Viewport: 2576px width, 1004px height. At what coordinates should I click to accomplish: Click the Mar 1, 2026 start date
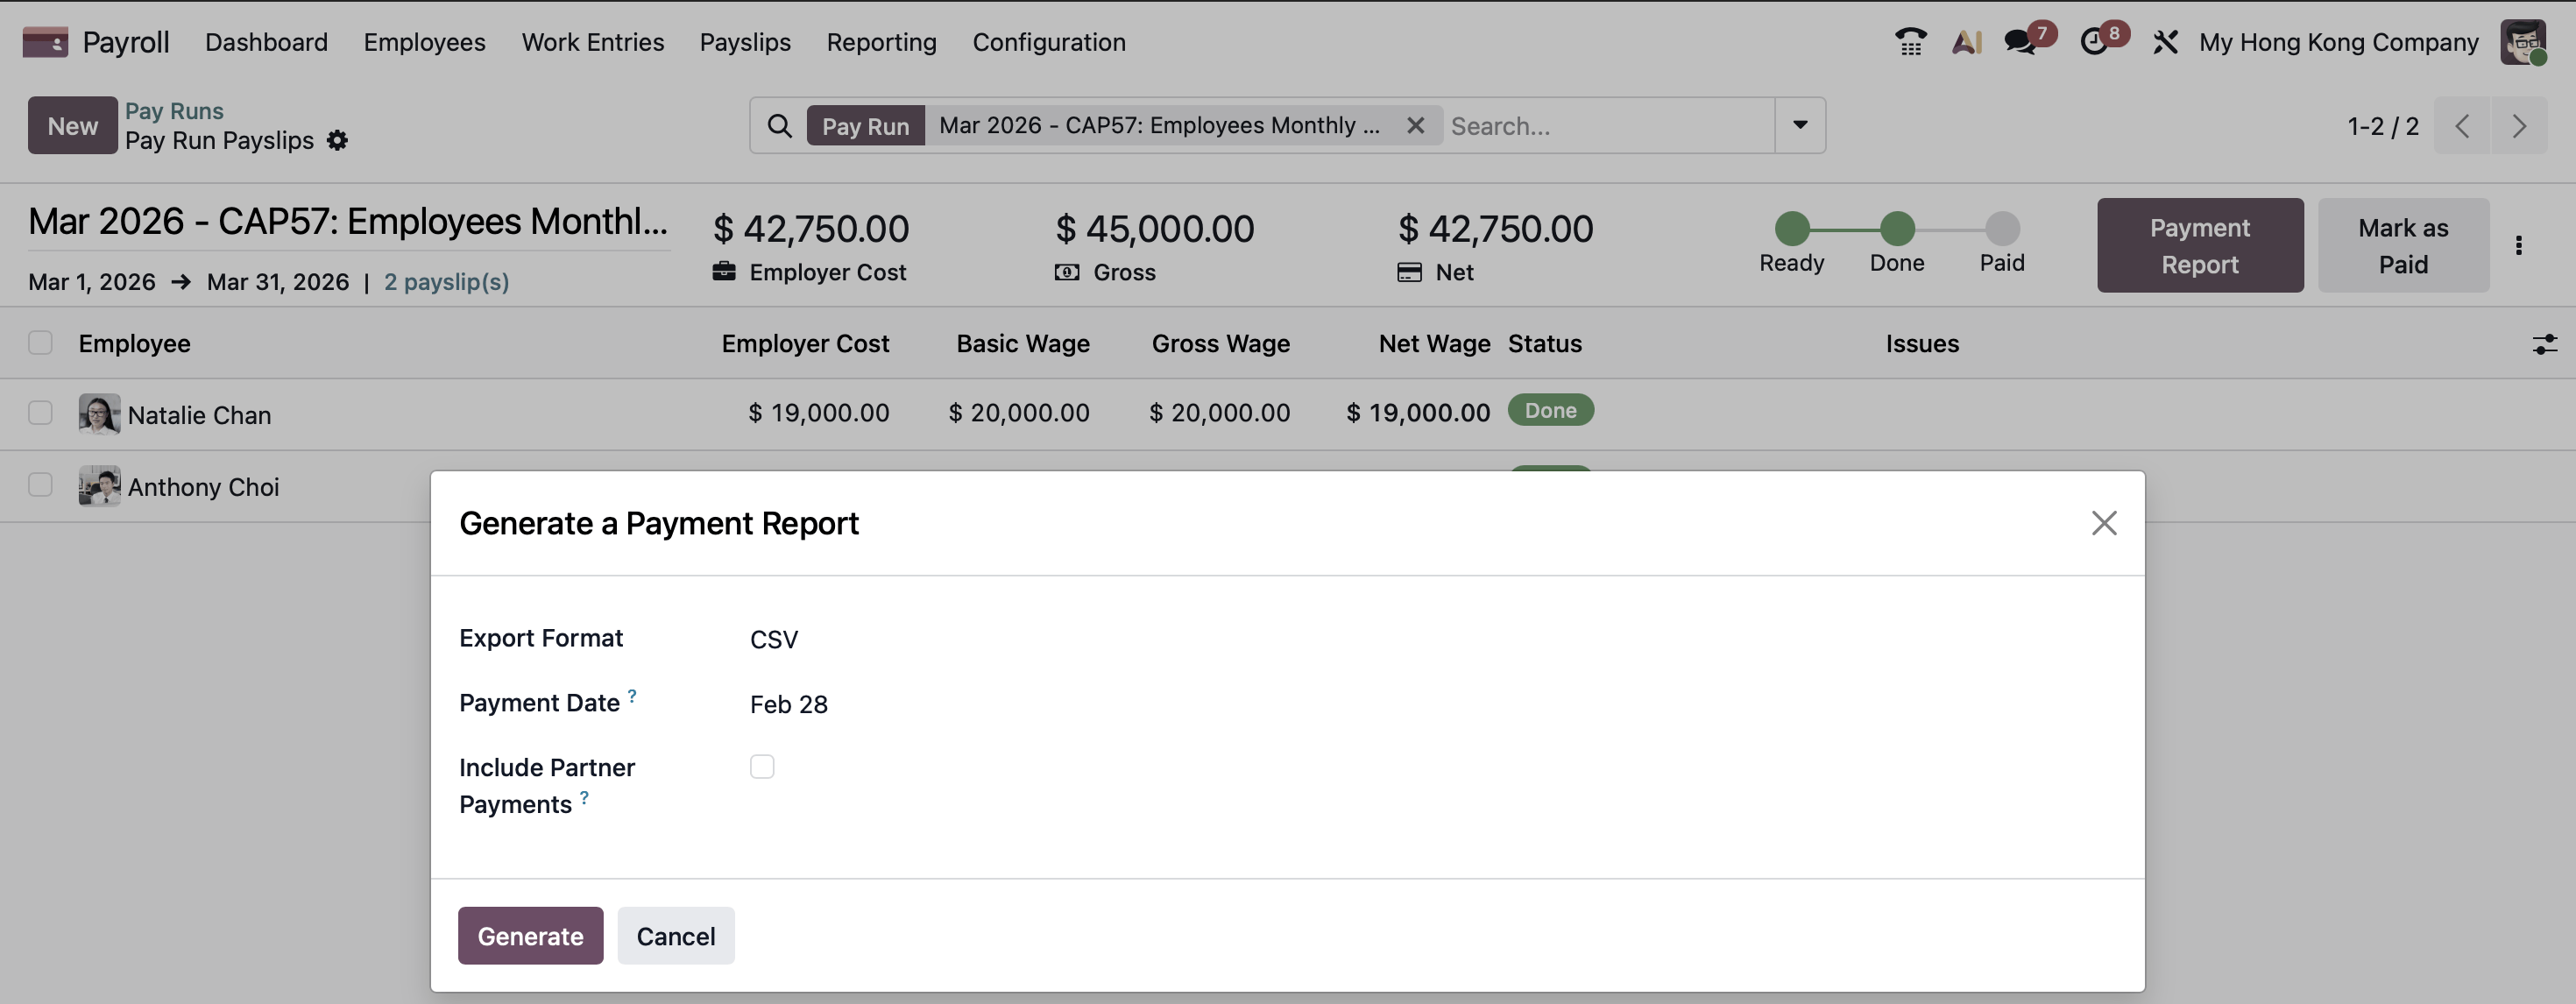[x=92, y=282]
